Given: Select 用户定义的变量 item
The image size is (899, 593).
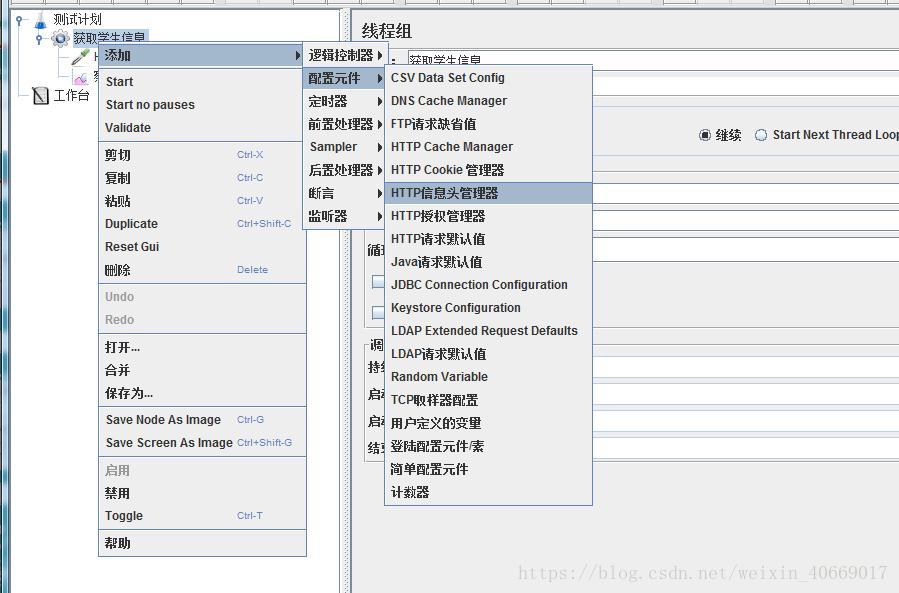Looking at the screenshot, I should tap(488, 423).
